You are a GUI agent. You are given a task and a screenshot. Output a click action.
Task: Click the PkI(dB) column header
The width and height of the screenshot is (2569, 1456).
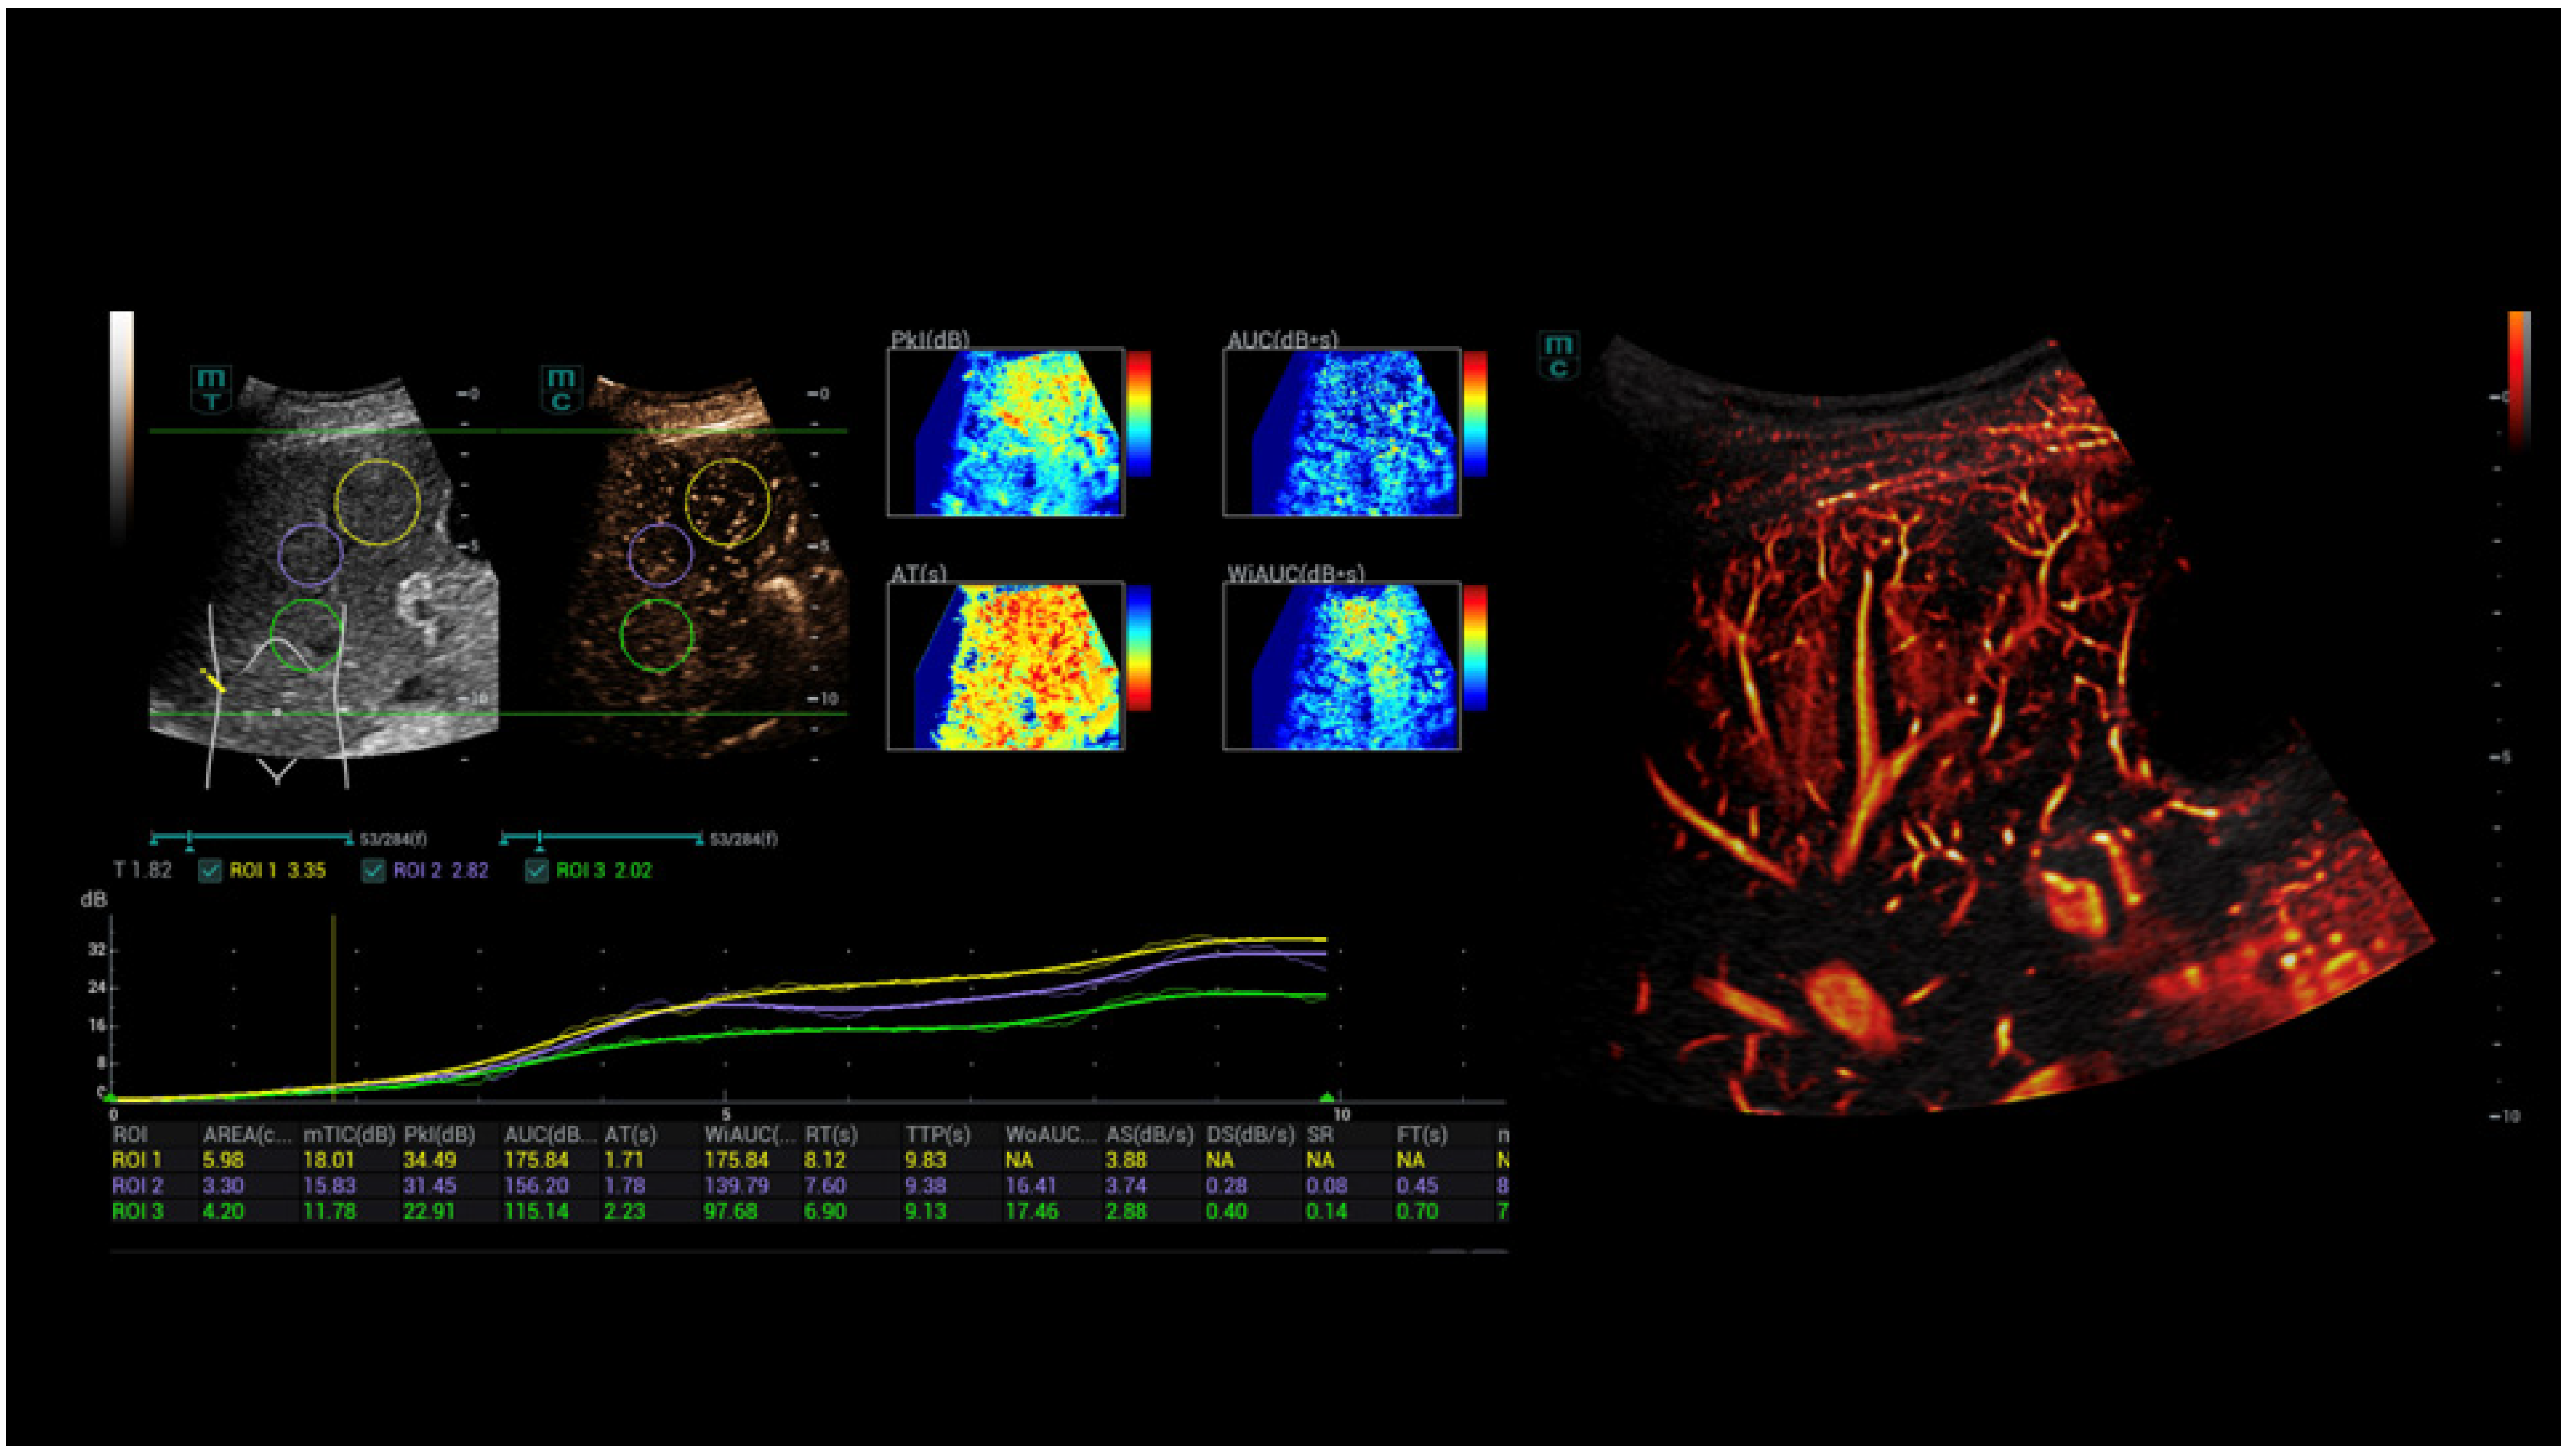coord(439,1135)
